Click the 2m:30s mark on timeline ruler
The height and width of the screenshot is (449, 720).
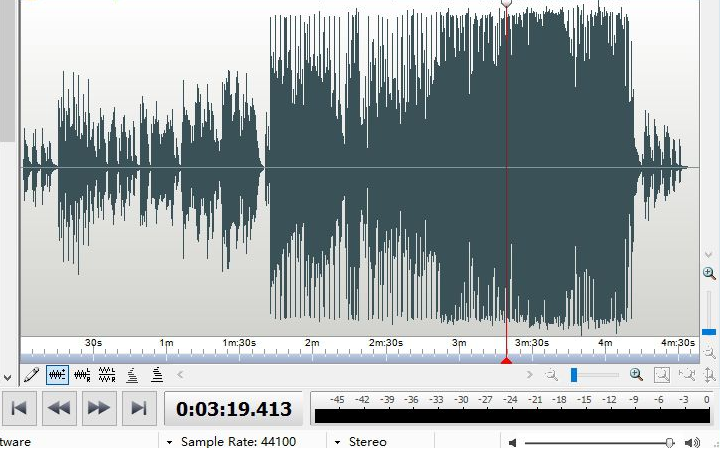[386, 342]
